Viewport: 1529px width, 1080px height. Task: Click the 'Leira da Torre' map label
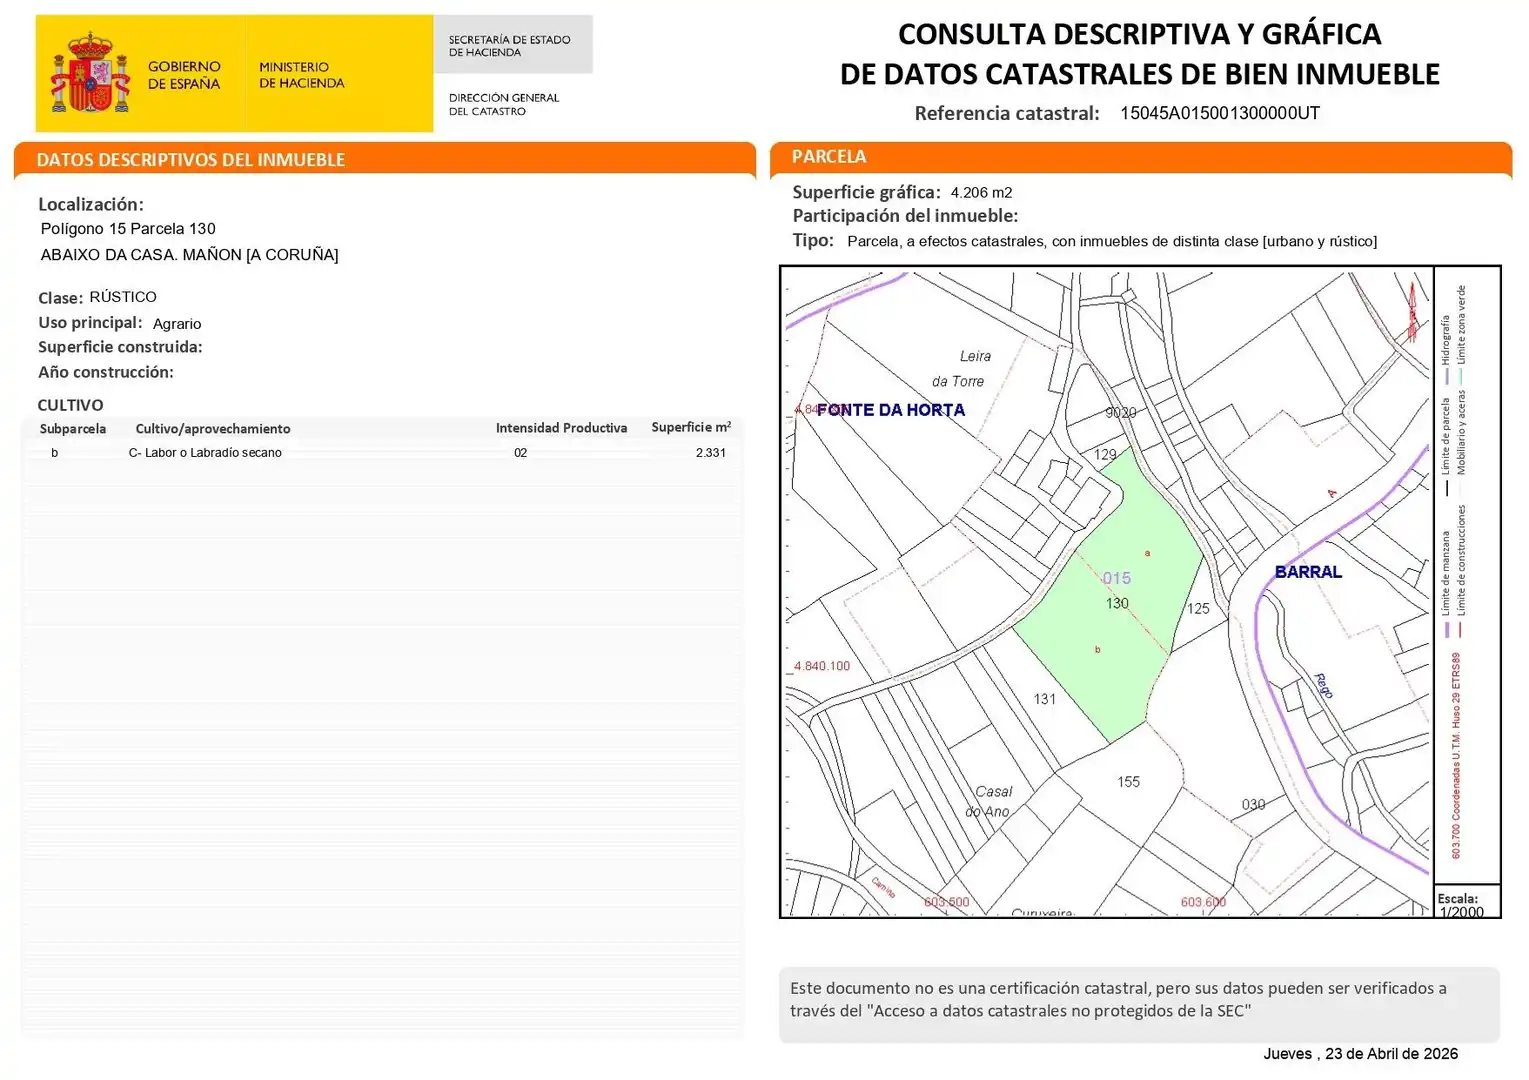962,369
